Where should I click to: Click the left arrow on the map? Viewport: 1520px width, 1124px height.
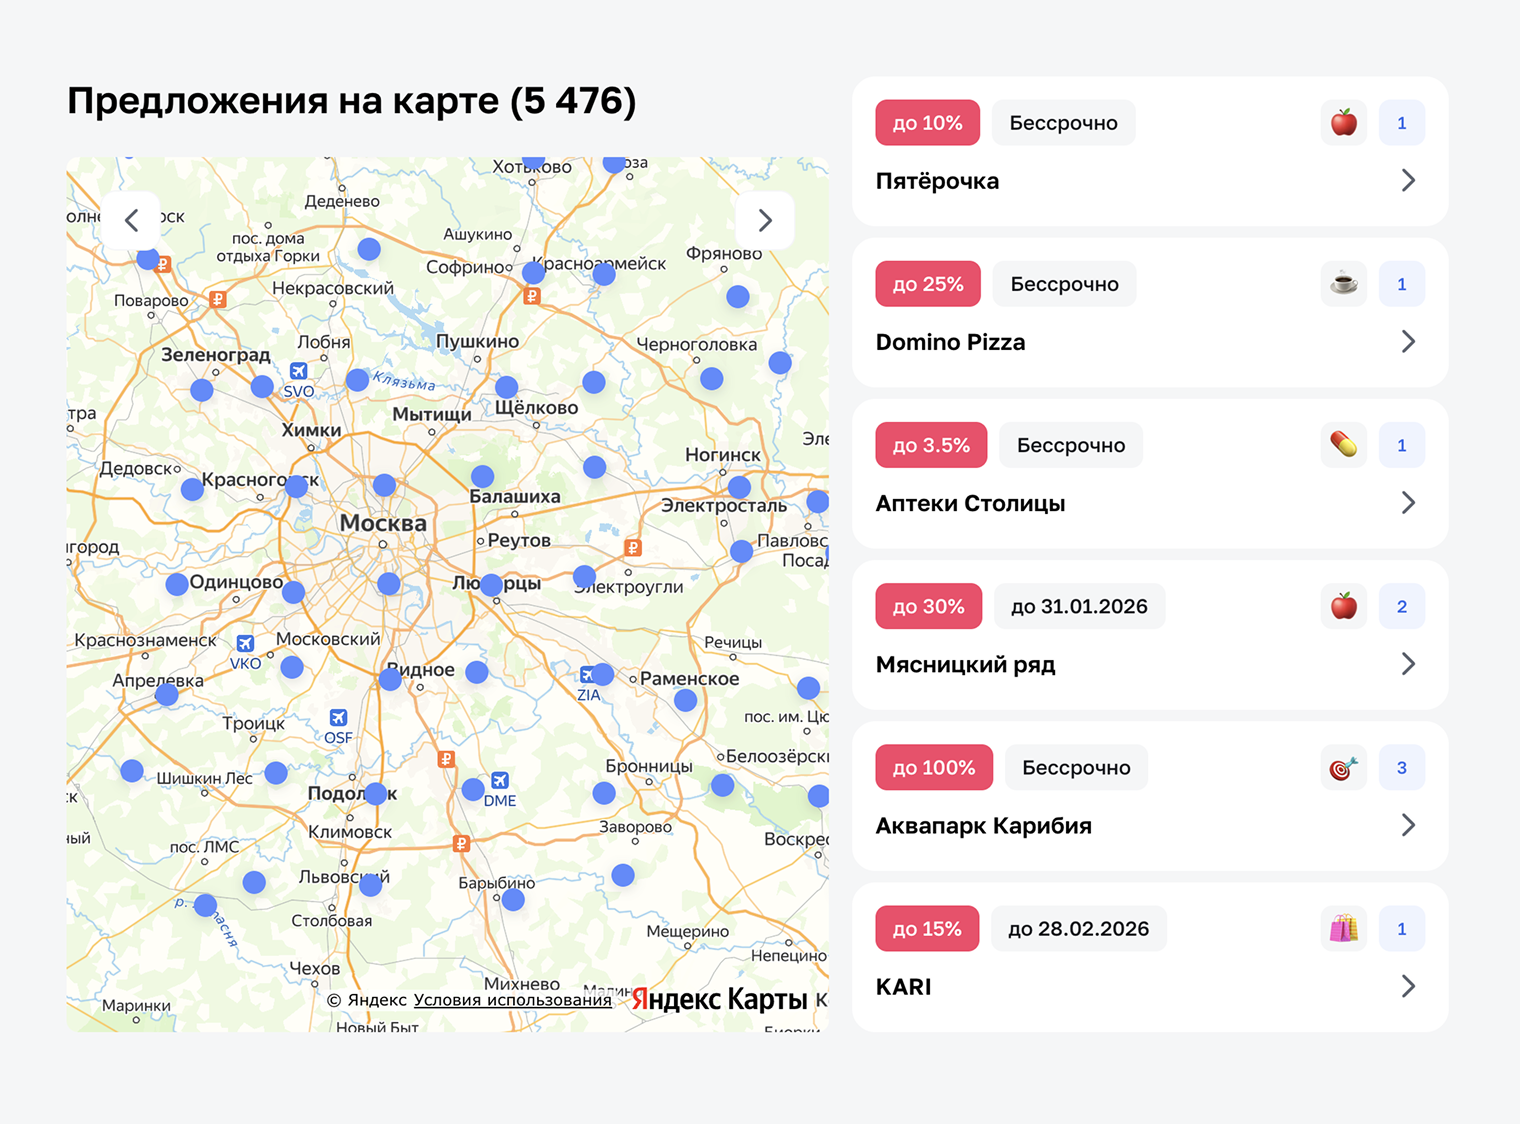click(132, 220)
